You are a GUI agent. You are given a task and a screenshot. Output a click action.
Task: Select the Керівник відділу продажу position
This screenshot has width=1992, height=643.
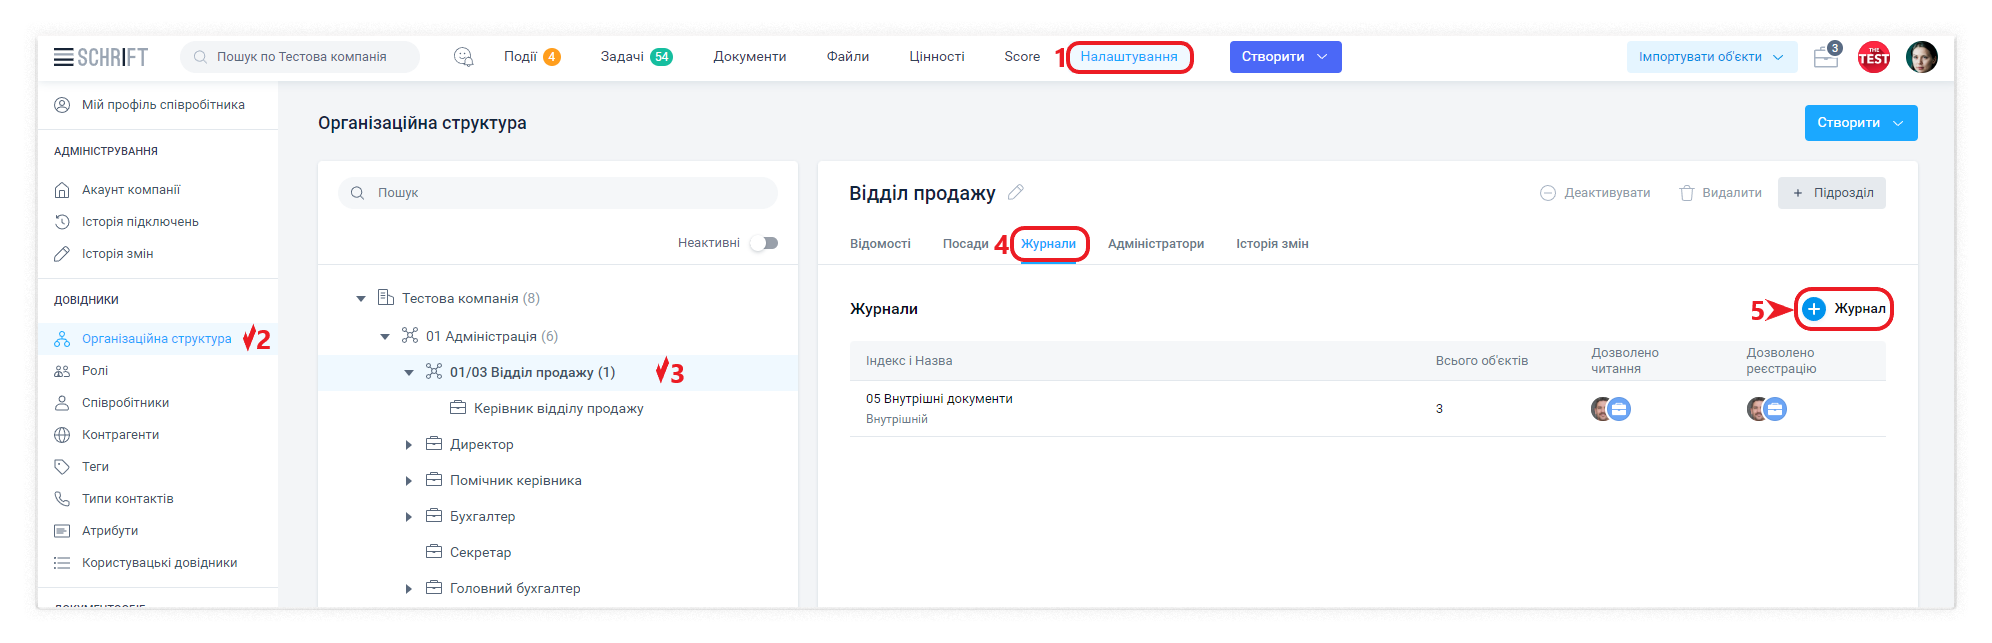tap(558, 409)
